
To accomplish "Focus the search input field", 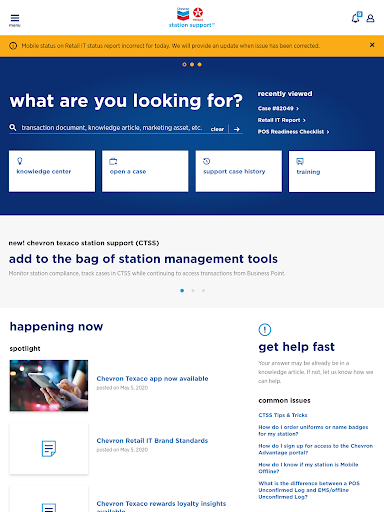I will click(x=112, y=128).
